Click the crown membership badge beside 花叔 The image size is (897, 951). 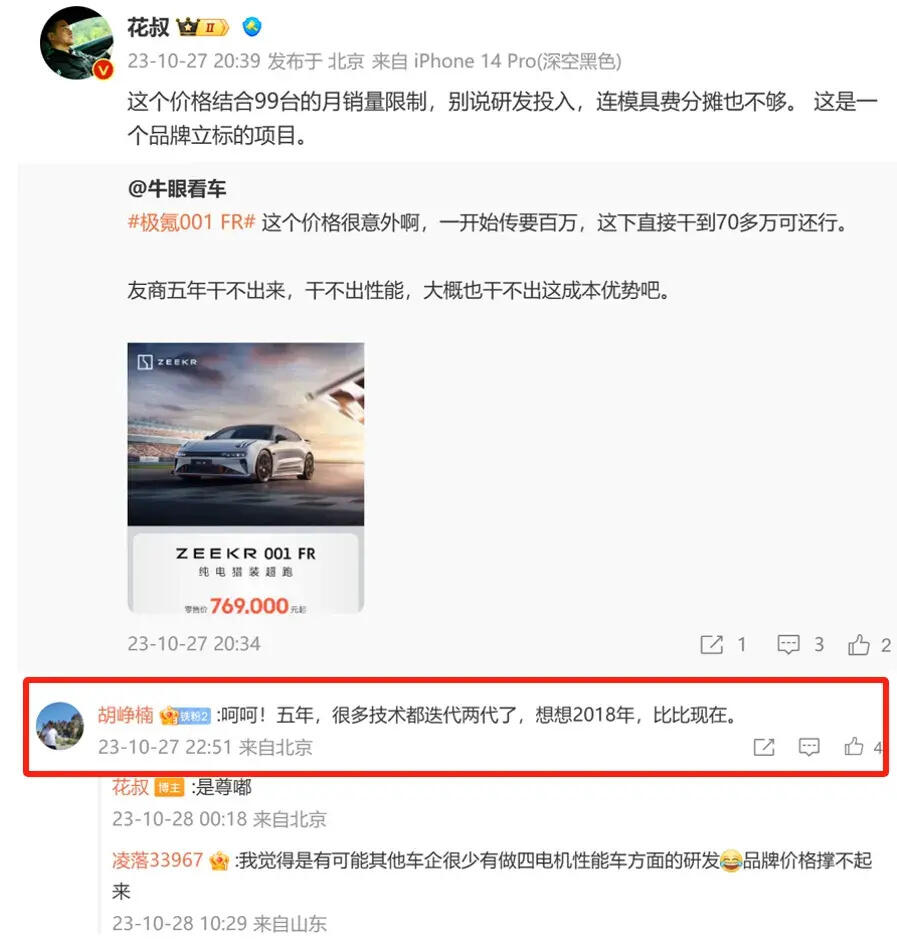click(203, 27)
